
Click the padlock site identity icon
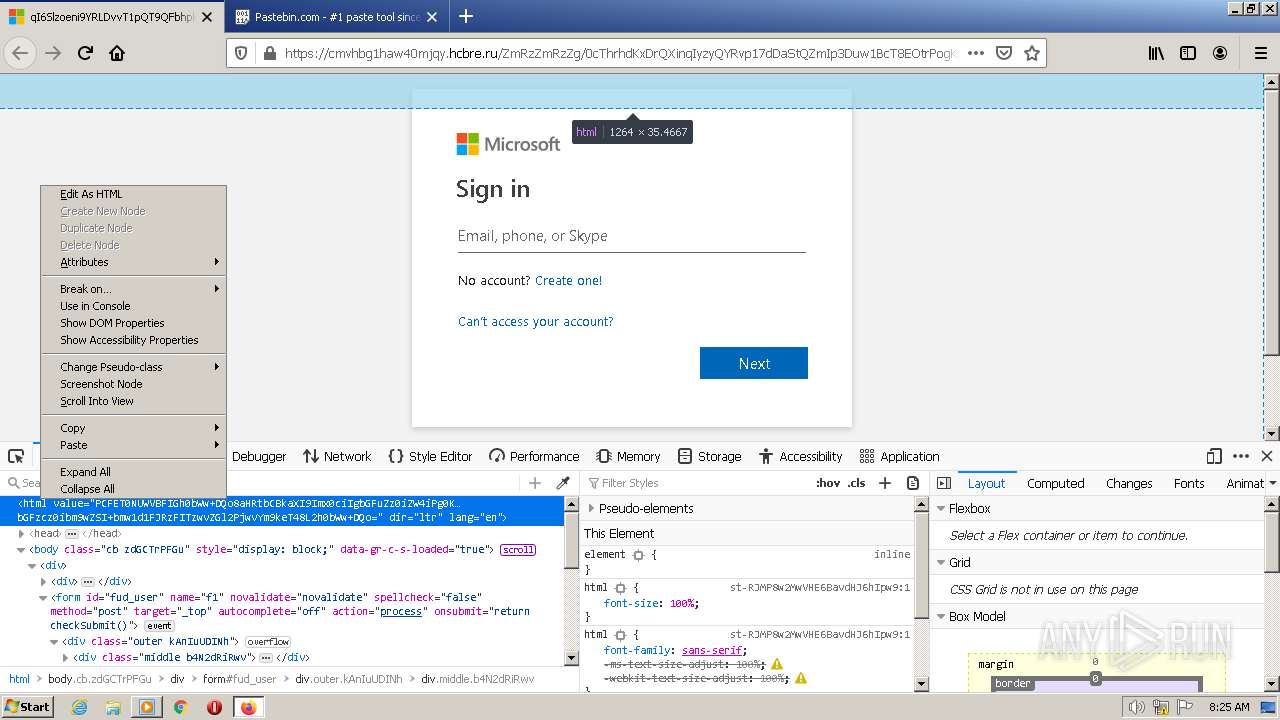tap(269, 53)
